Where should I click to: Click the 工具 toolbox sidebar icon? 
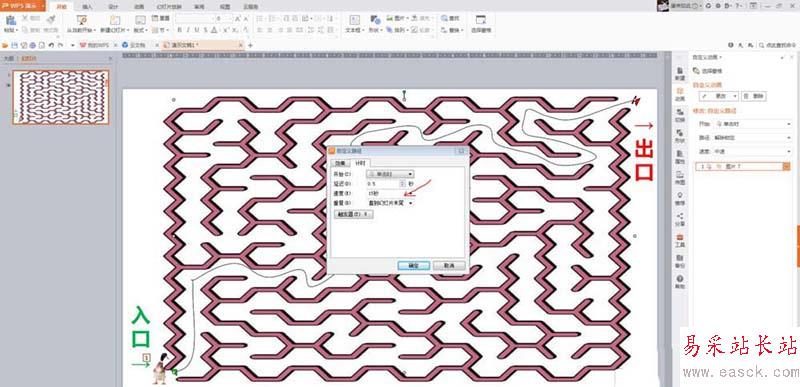(x=680, y=240)
